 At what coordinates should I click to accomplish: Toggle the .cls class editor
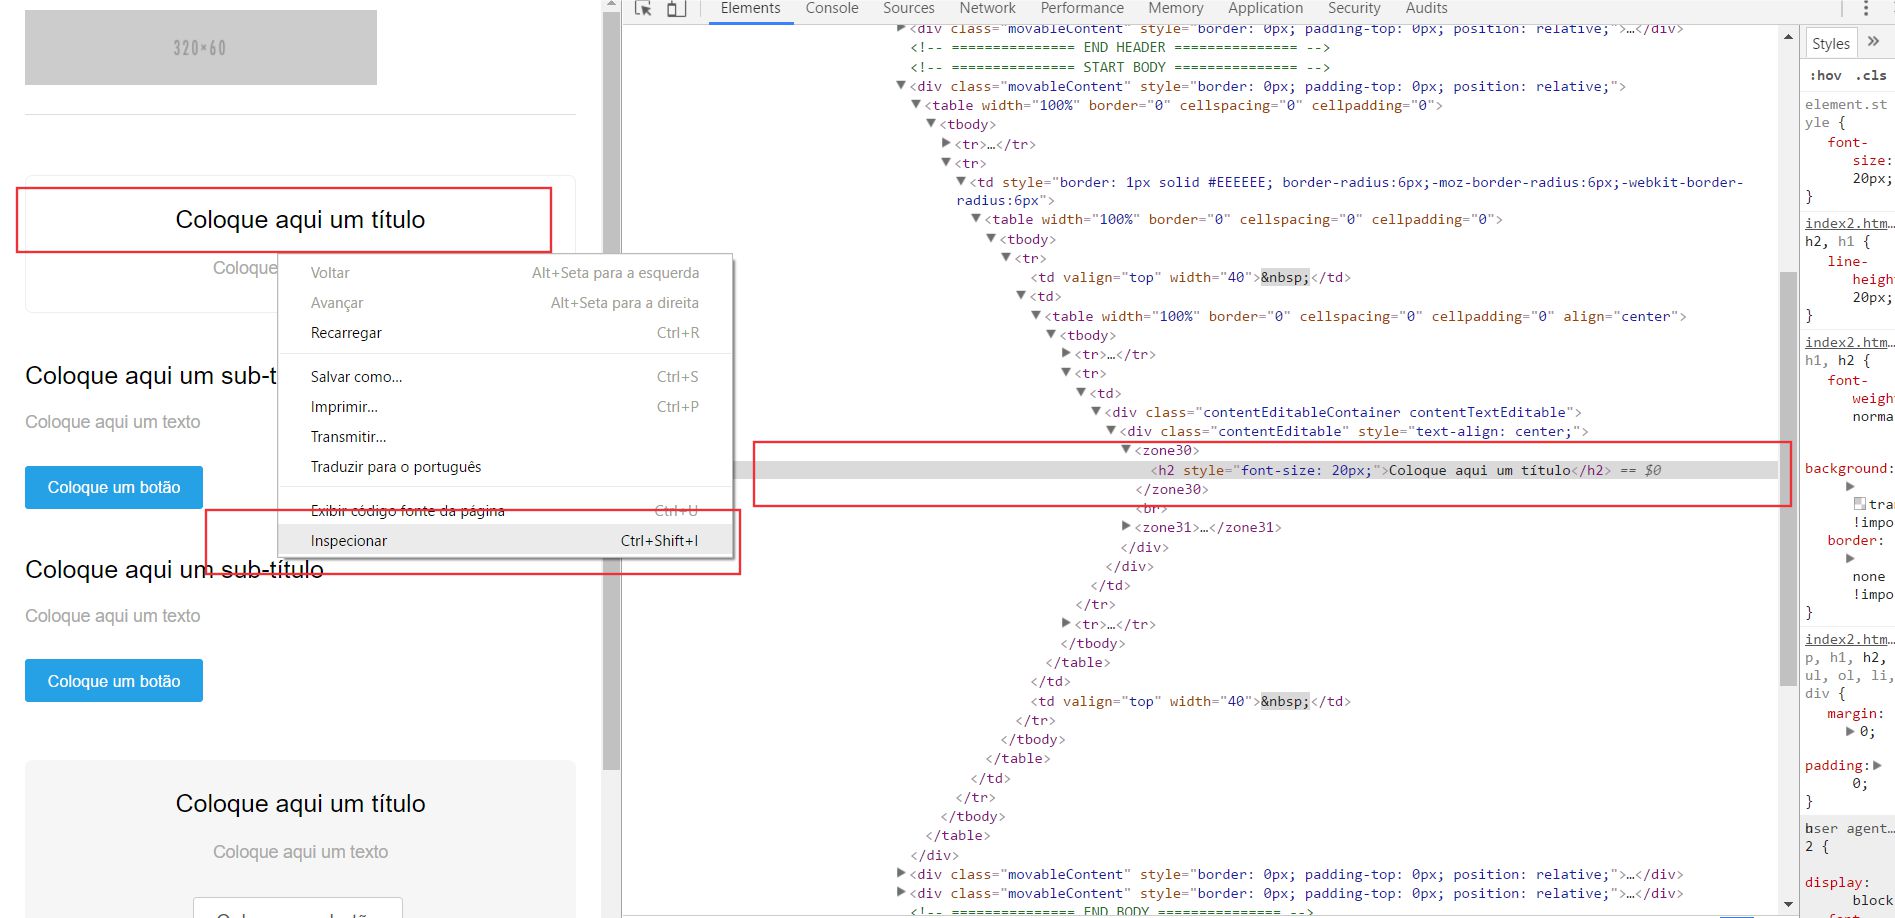pyautogui.click(x=1871, y=75)
